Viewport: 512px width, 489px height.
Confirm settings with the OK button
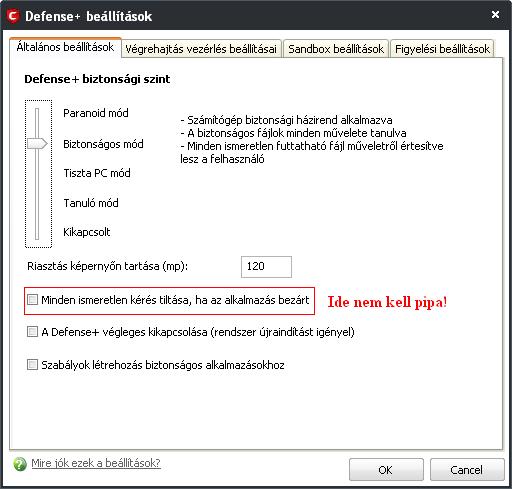(386, 470)
